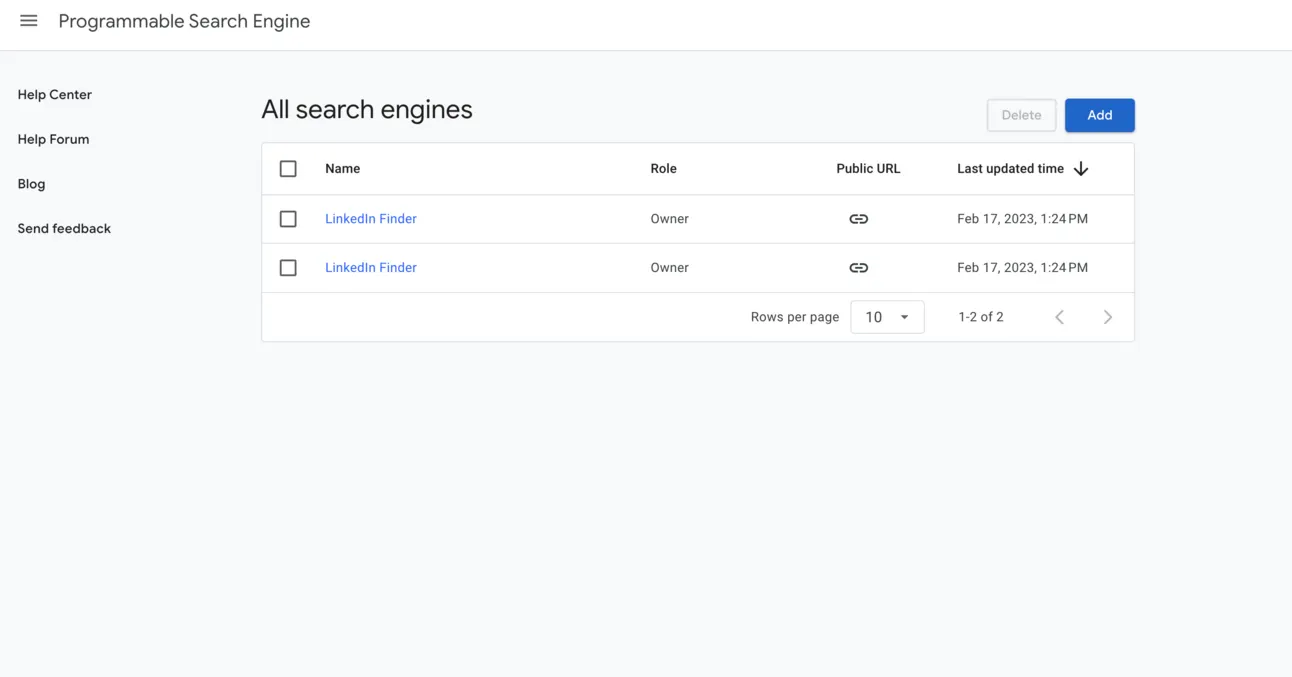Open the first LinkedIn Finder link
The image size is (1292, 677).
(x=371, y=219)
